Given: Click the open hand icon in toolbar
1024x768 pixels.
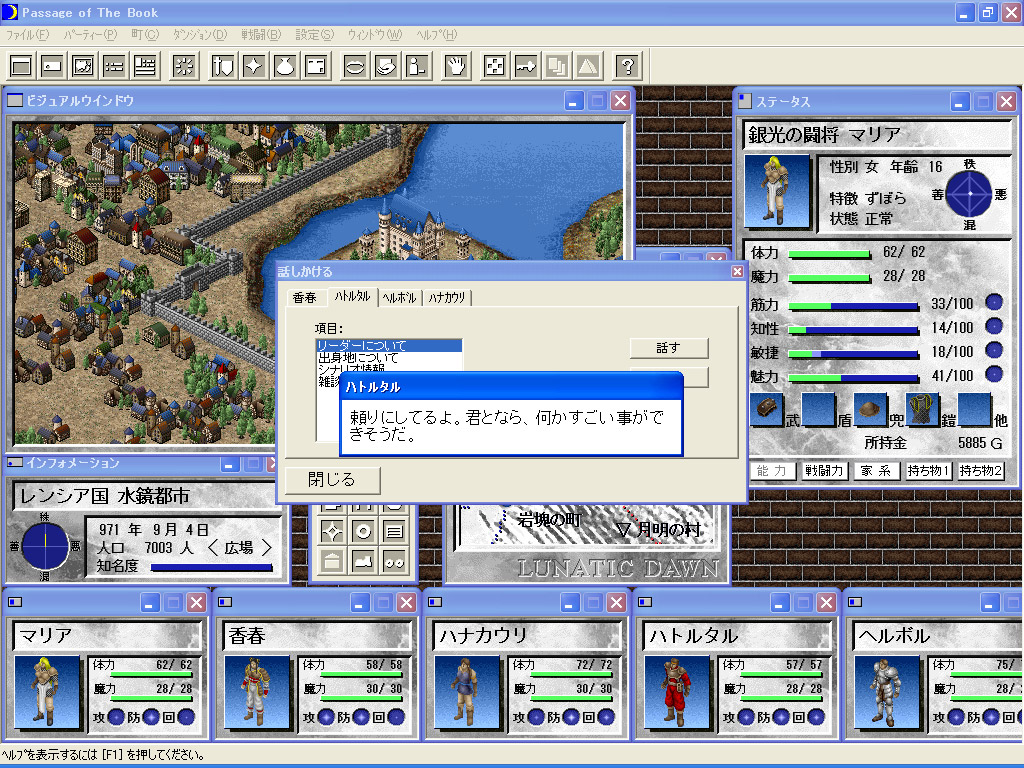Looking at the screenshot, I should point(456,66).
